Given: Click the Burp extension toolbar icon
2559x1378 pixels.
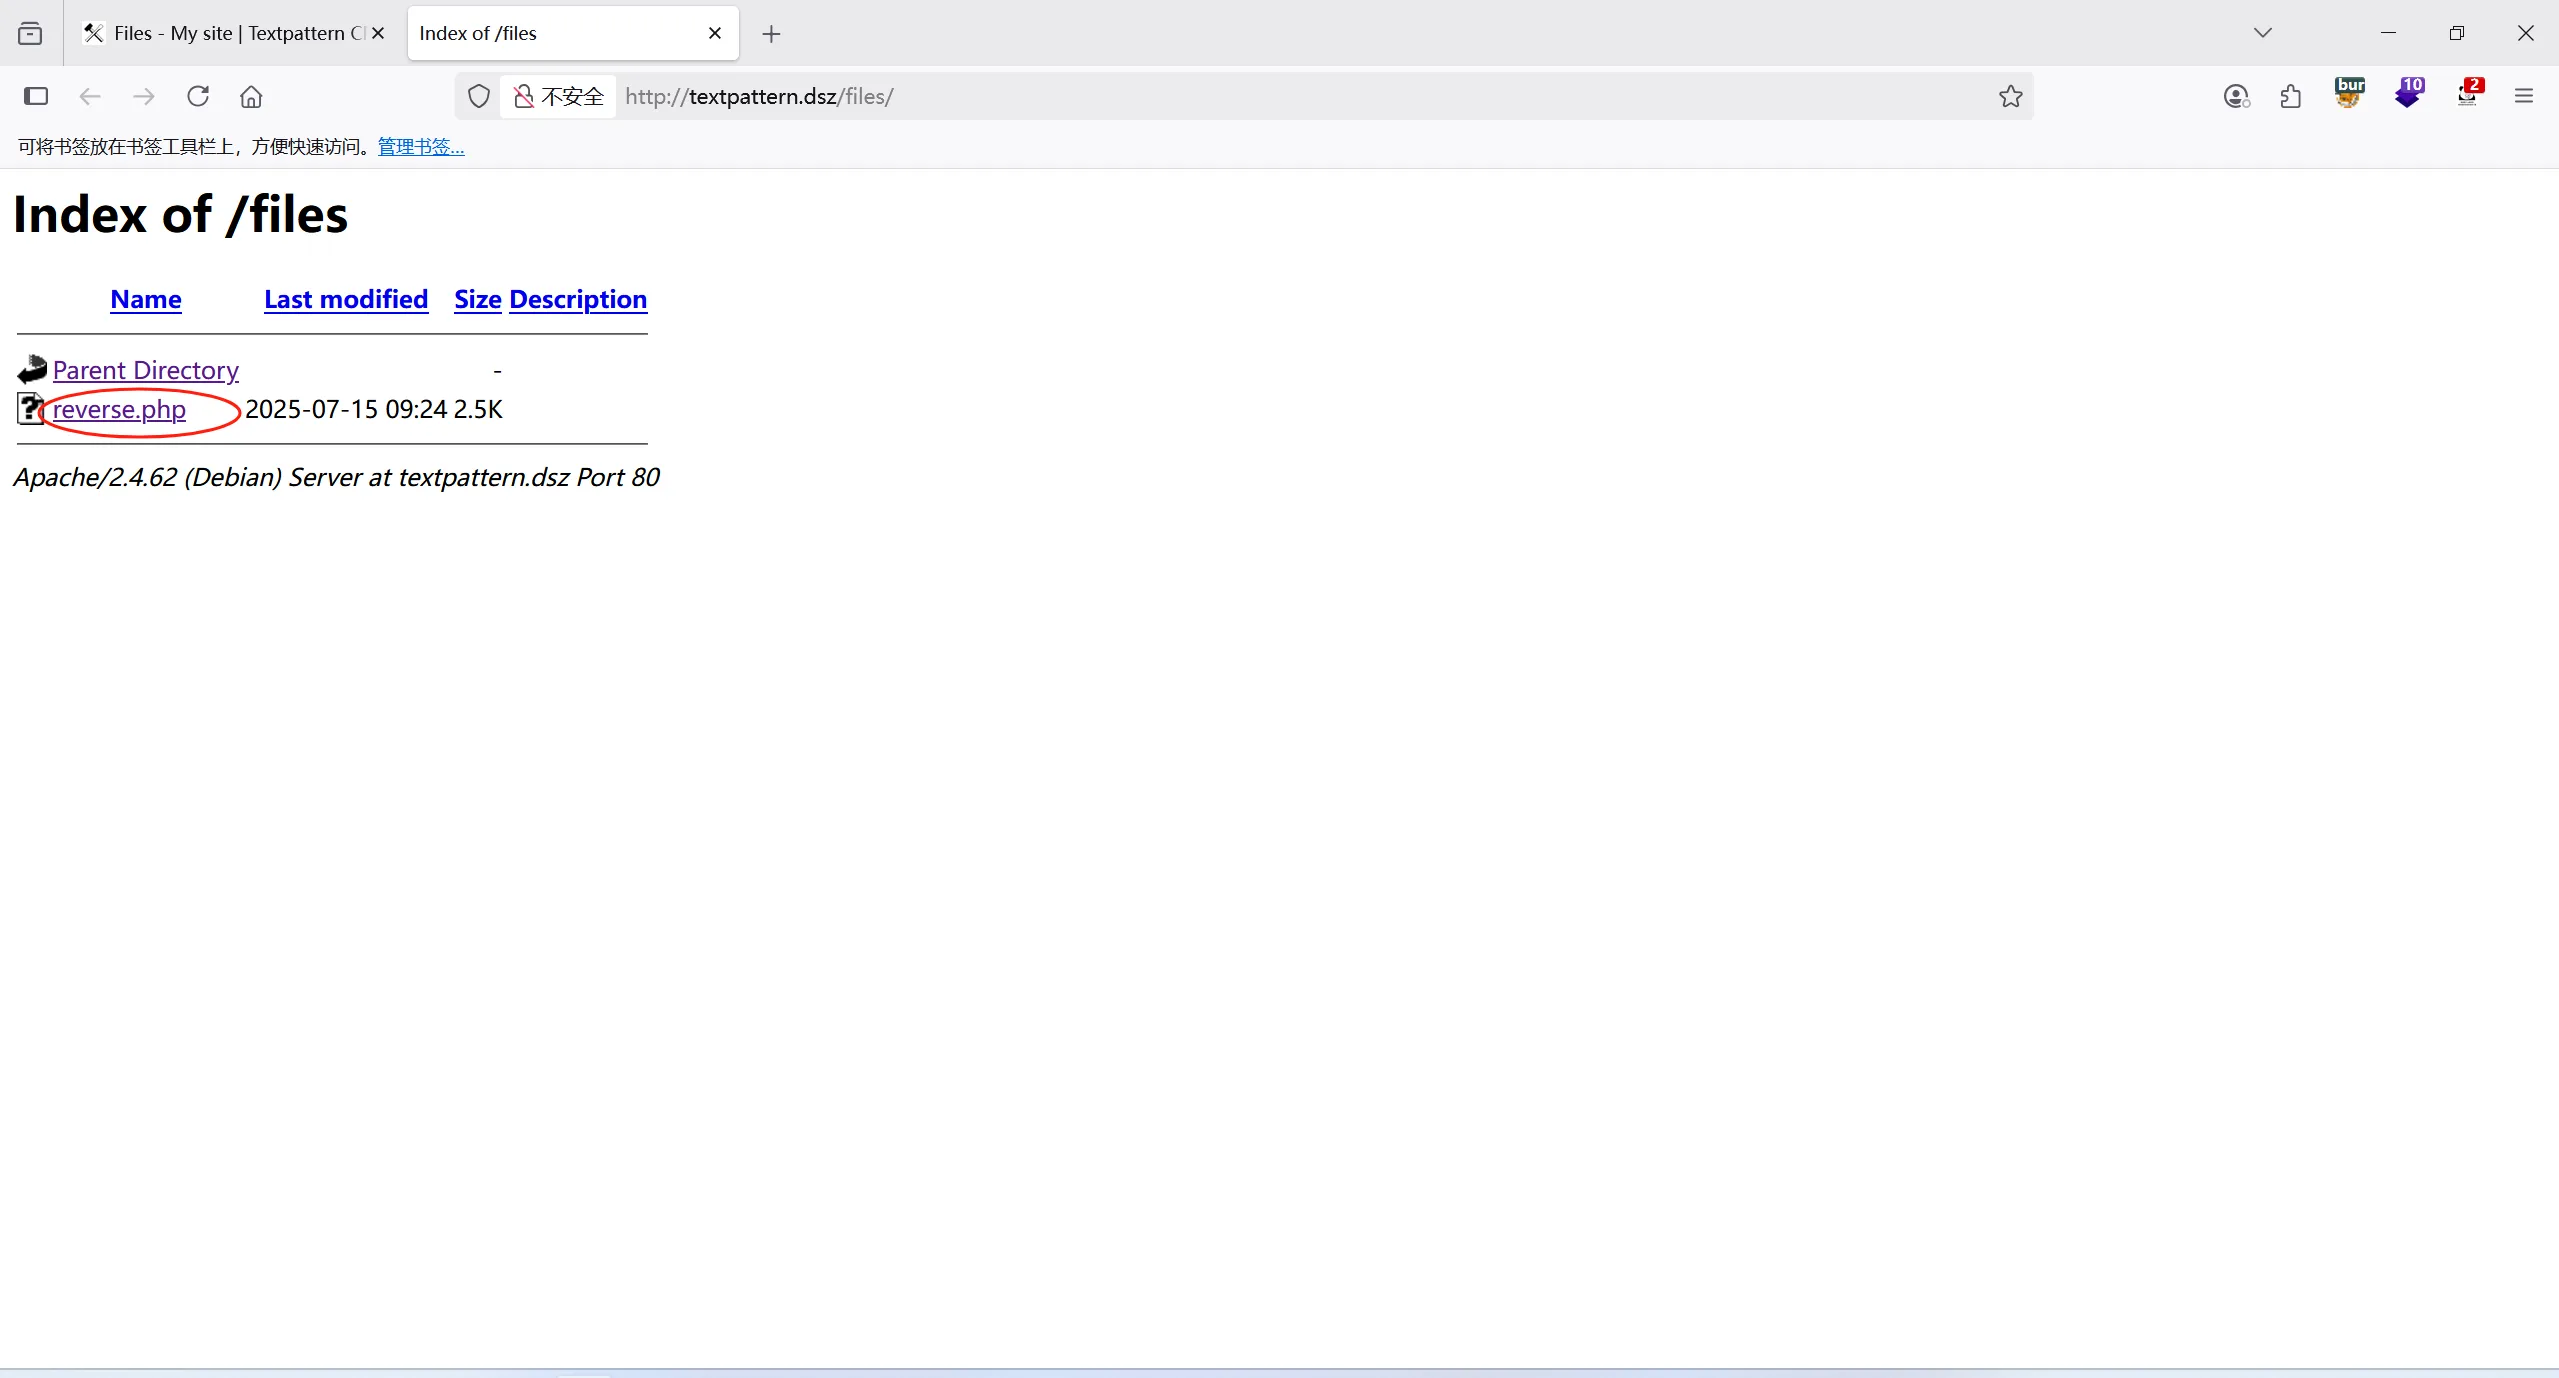Looking at the screenshot, I should pyautogui.click(x=2349, y=94).
